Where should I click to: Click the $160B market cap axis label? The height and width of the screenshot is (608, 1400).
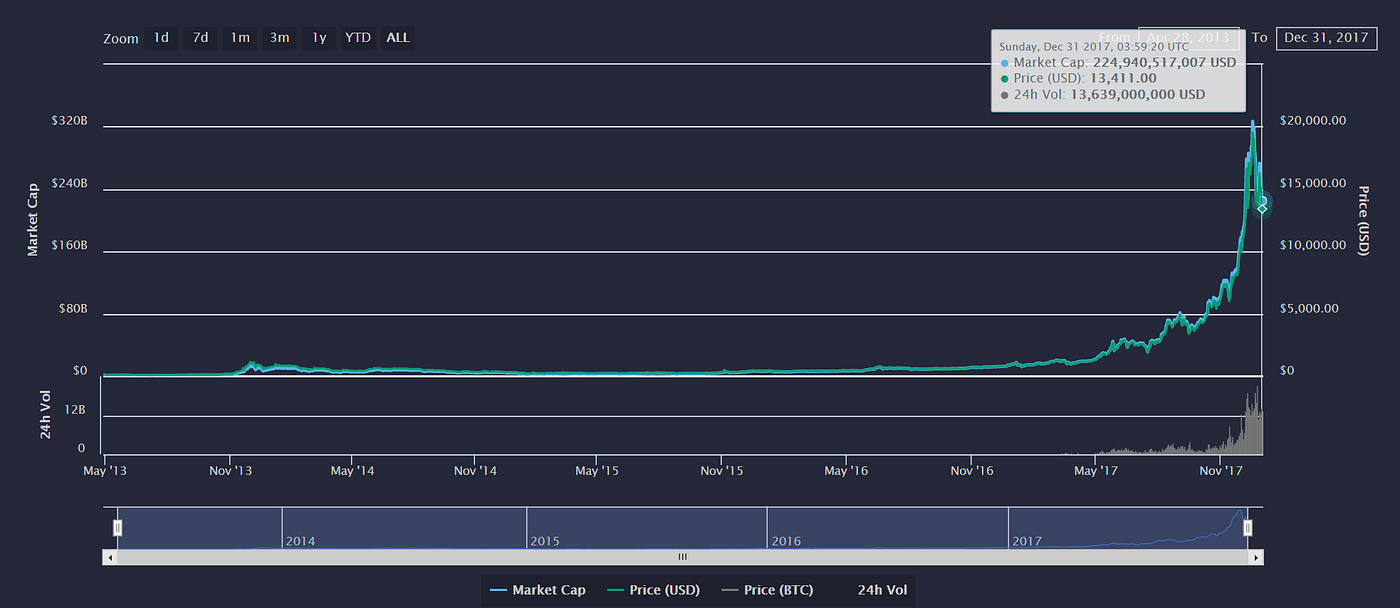70,245
